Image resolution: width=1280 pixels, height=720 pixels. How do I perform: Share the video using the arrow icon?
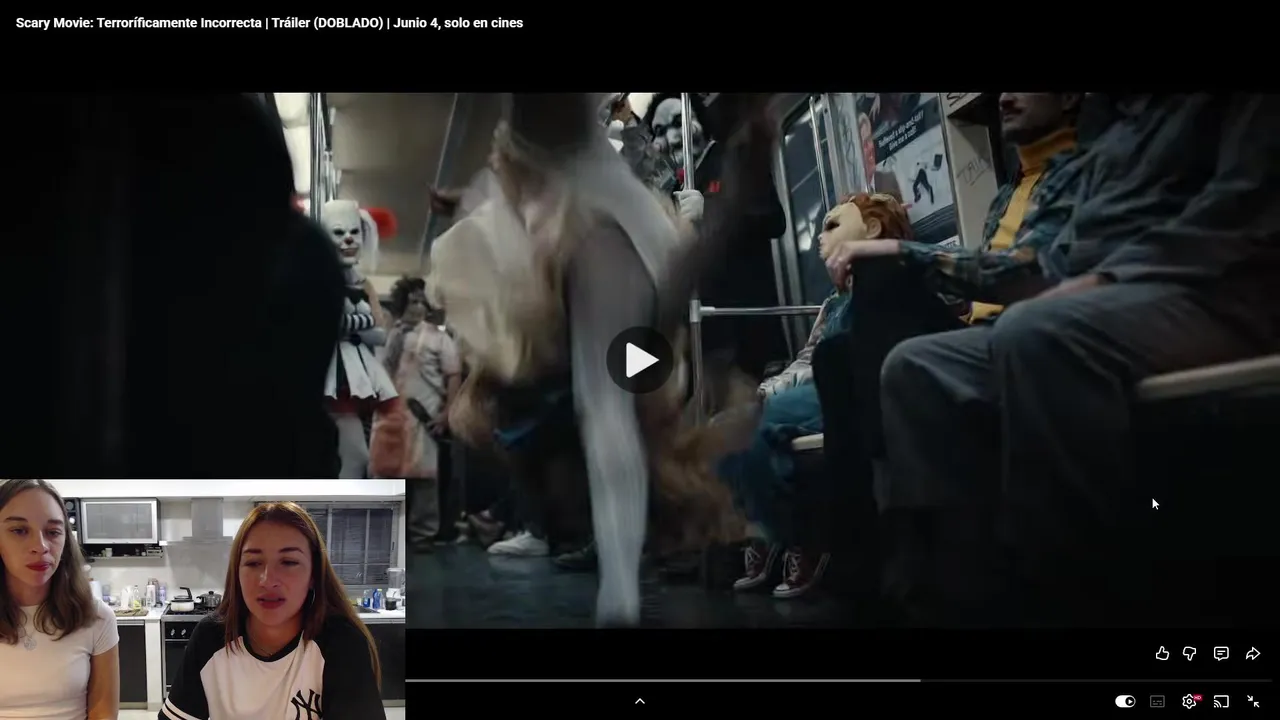point(1252,653)
